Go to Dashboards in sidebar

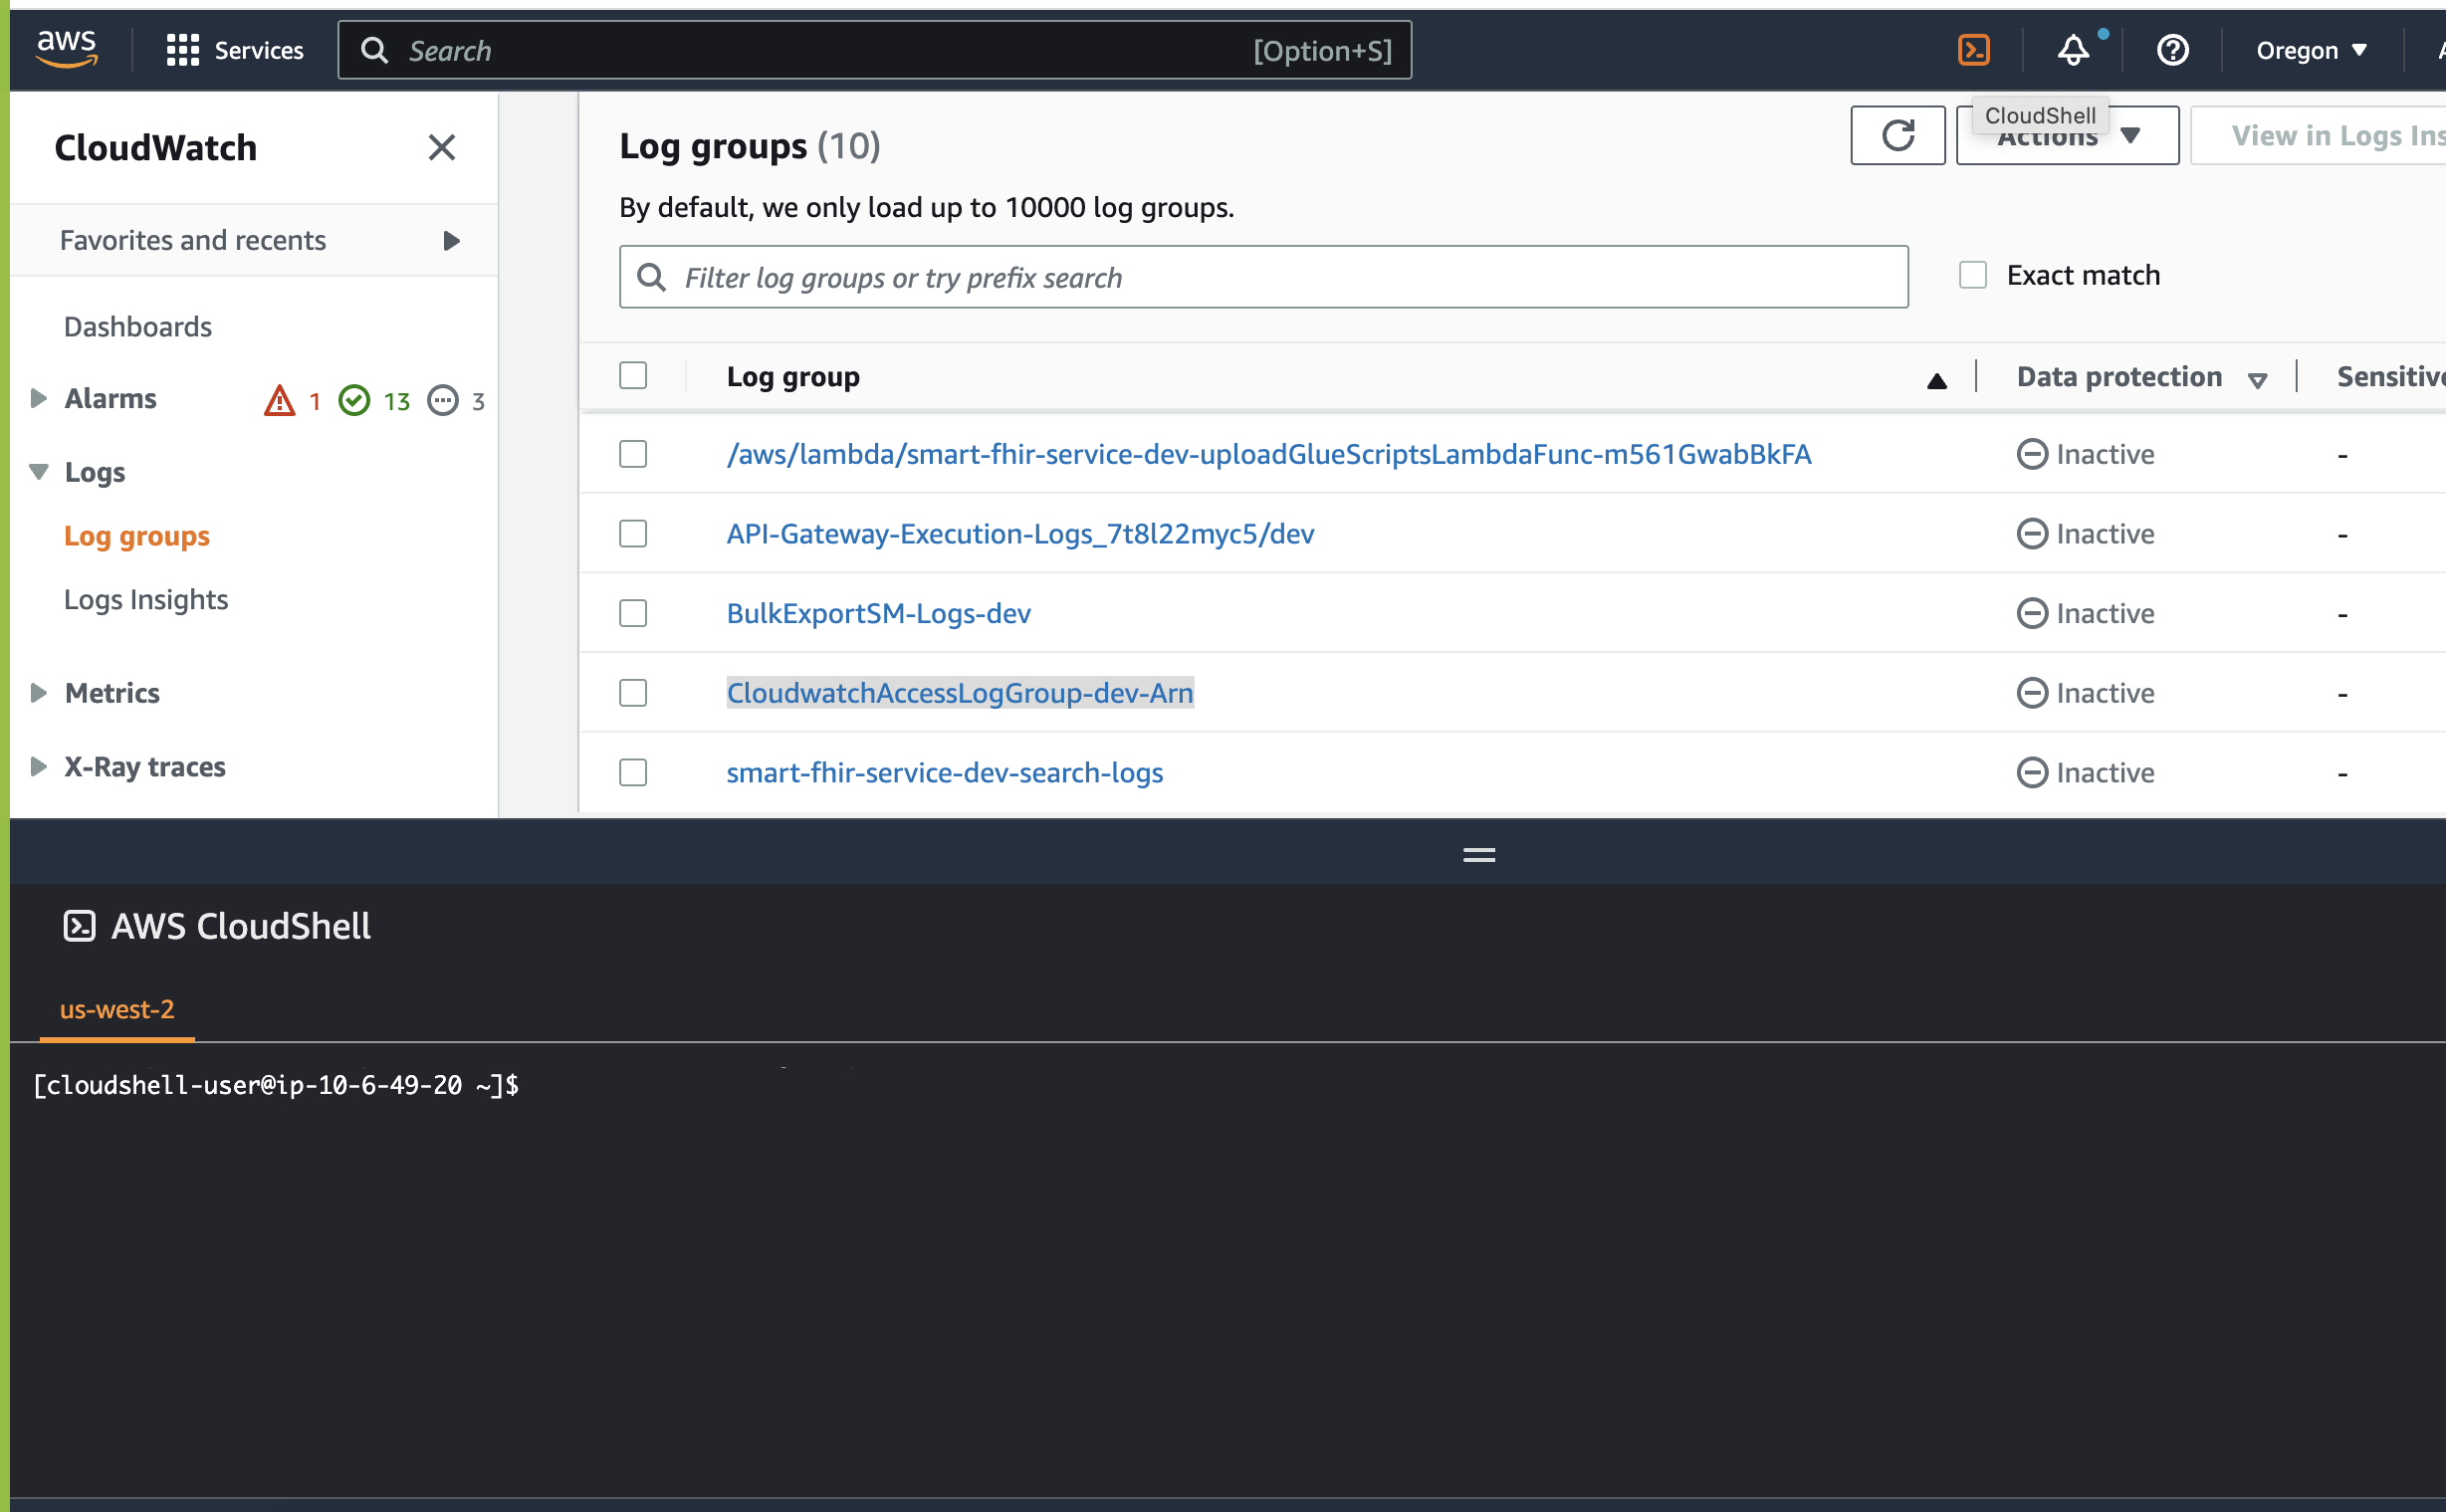[x=138, y=327]
